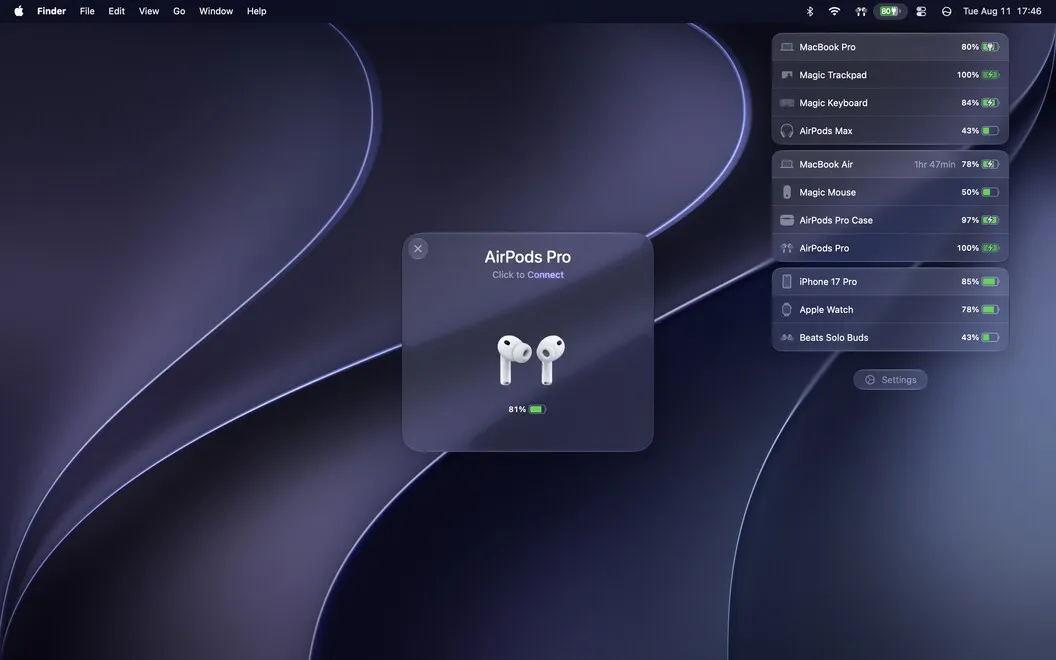Click the date and time in menu bar

[x=1002, y=11]
